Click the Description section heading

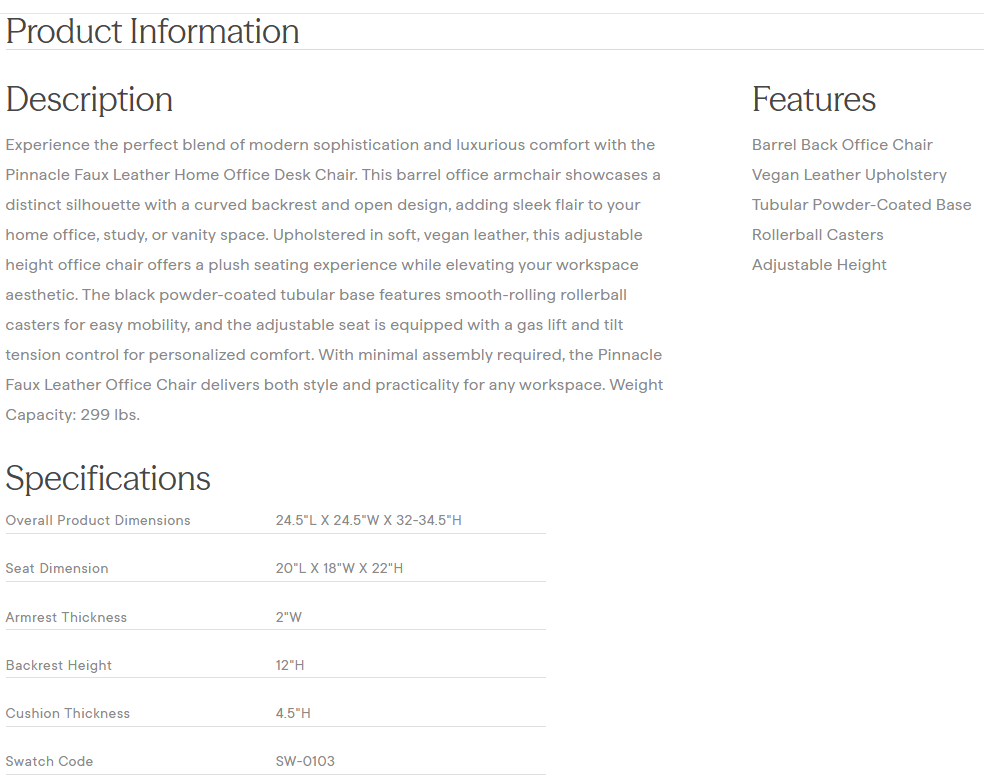[89, 100]
